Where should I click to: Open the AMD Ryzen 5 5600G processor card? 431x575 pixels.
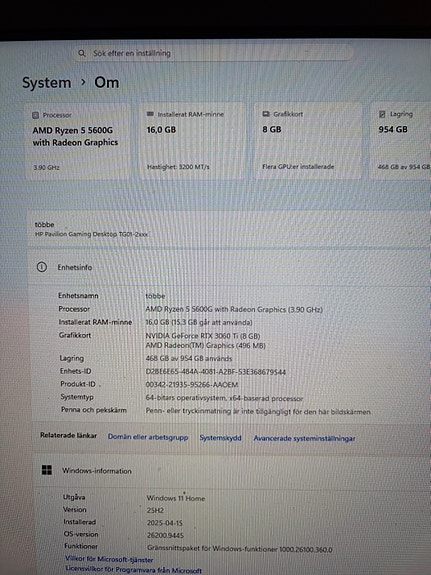77,141
